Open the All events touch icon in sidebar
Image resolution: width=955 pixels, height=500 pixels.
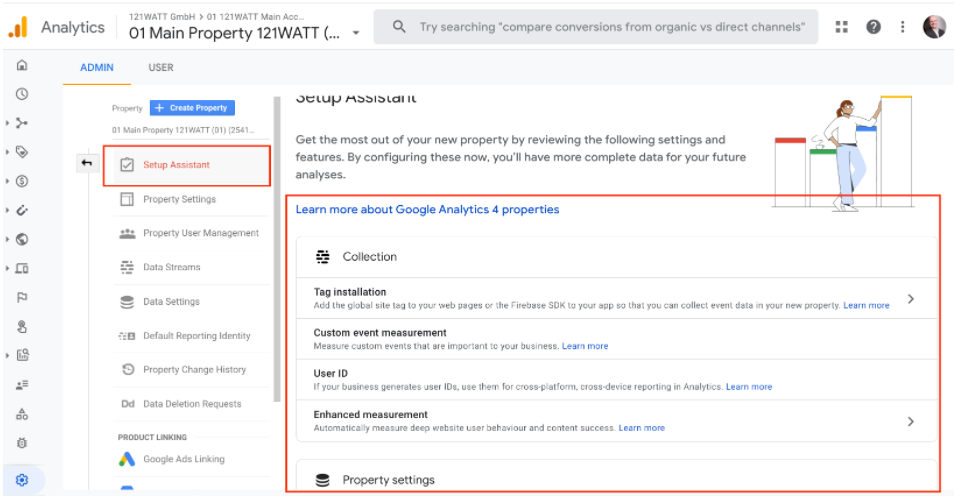click(x=22, y=327)
